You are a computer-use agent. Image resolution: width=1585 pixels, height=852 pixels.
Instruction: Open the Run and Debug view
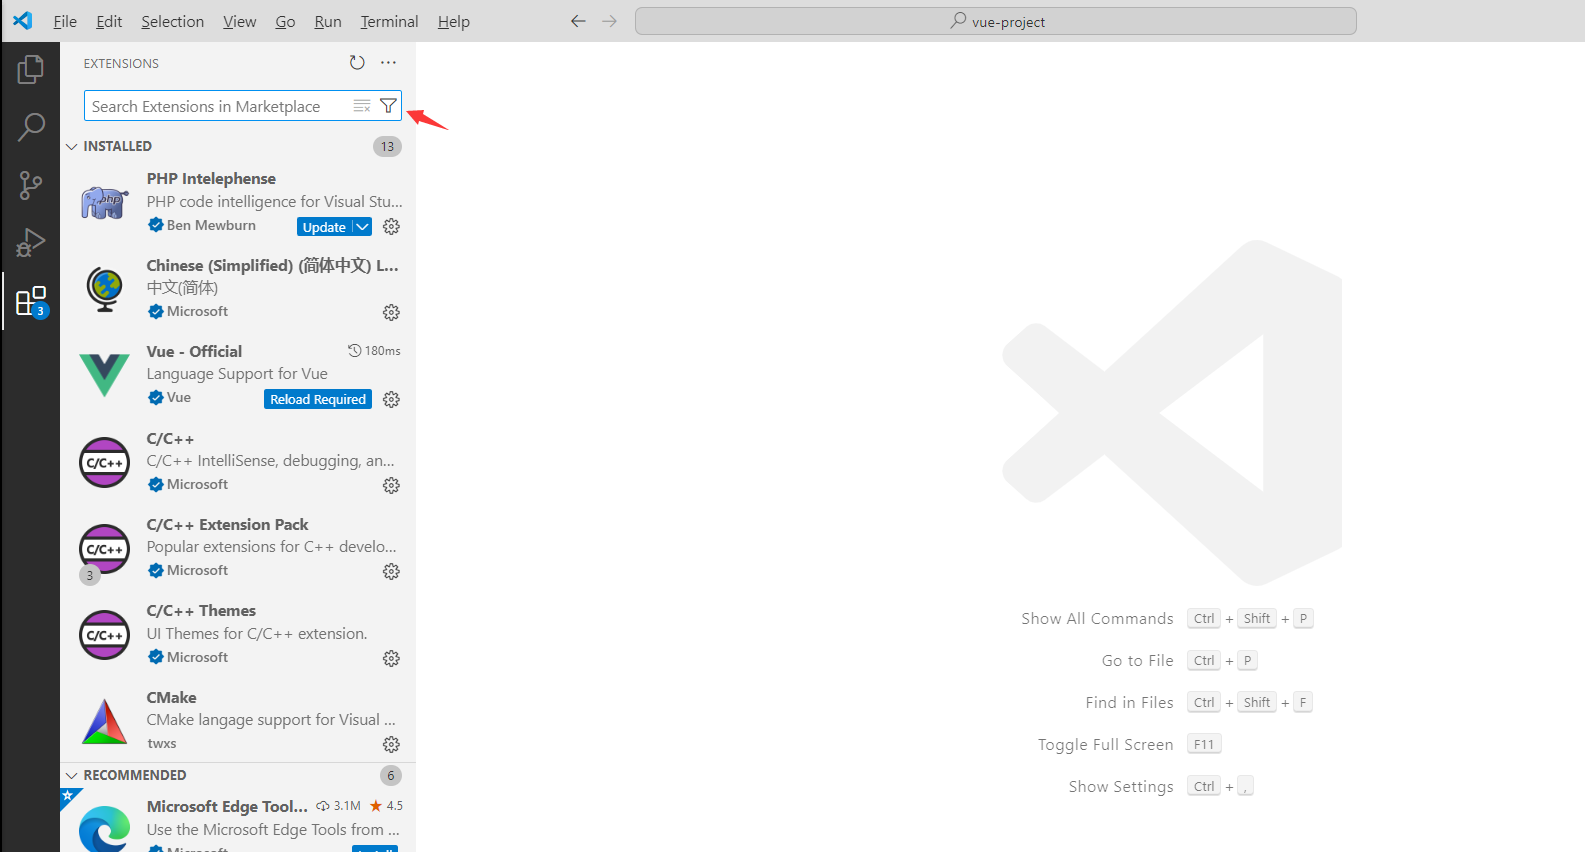pyautogui.click(x=31, y=243)
